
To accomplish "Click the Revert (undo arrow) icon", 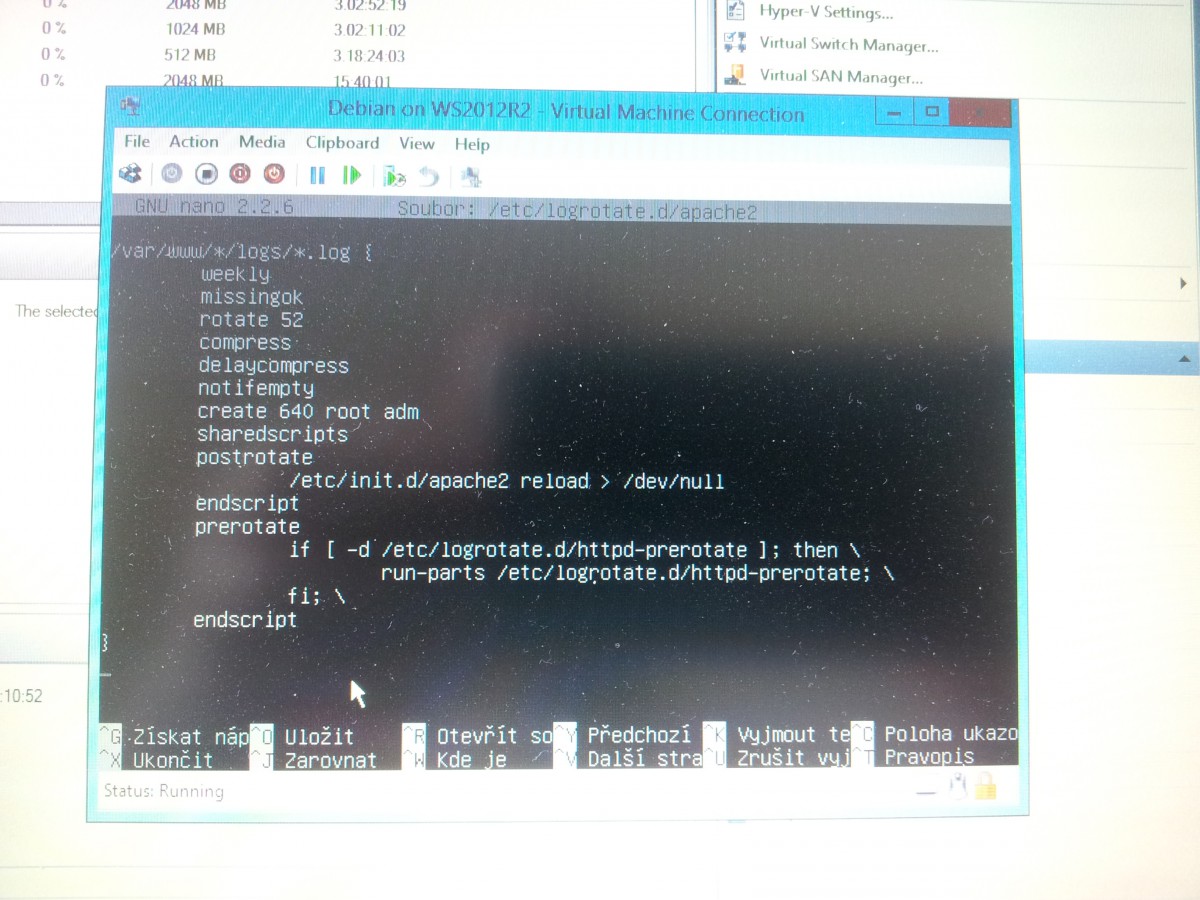I will (429, 176).
